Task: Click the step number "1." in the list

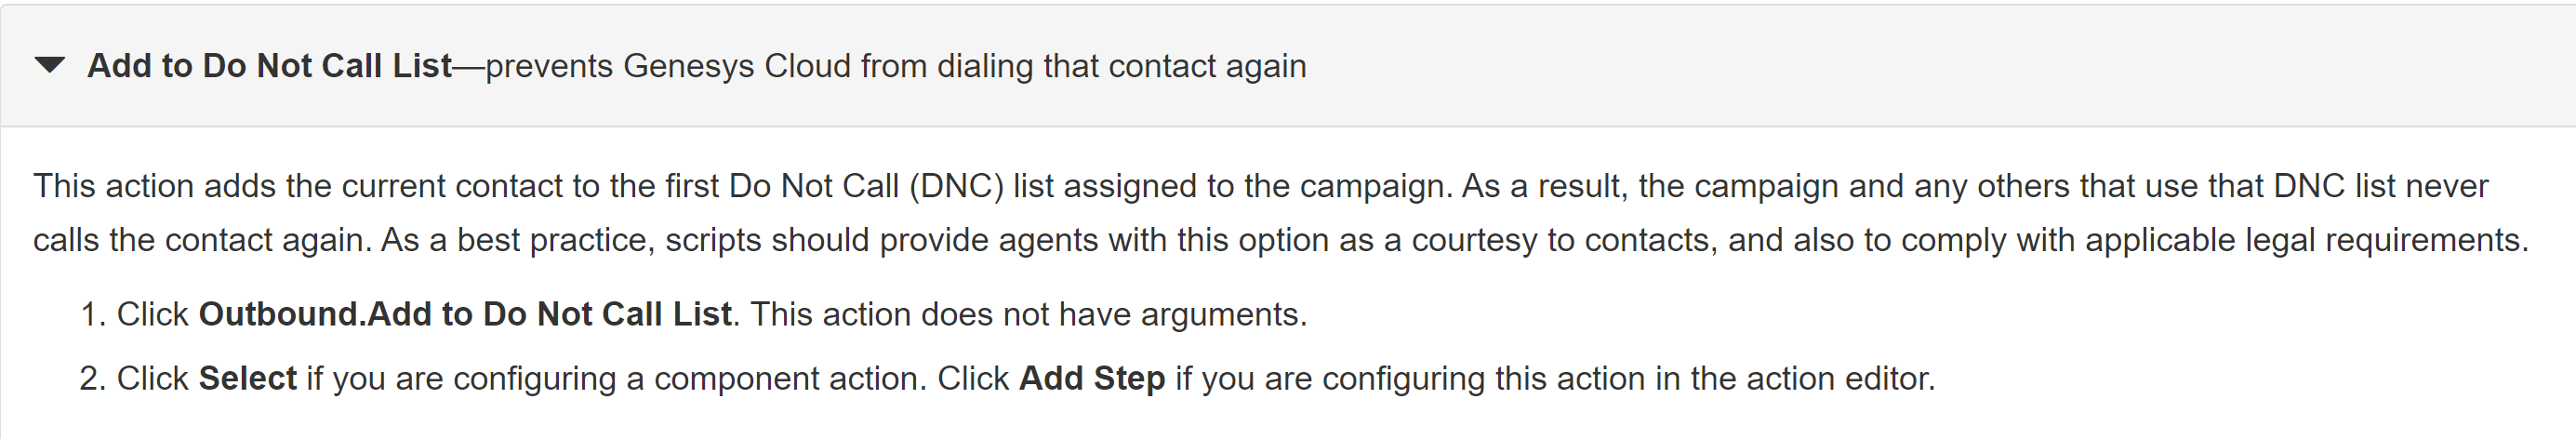Action: 92,314
